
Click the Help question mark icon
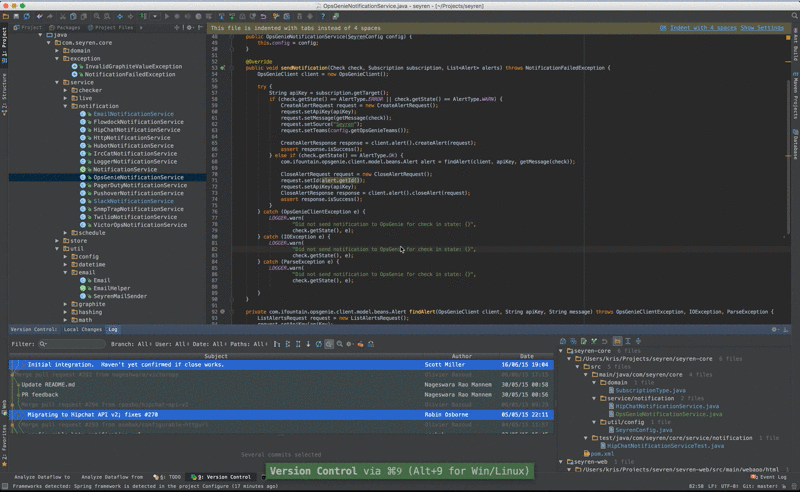click(323, 16)
